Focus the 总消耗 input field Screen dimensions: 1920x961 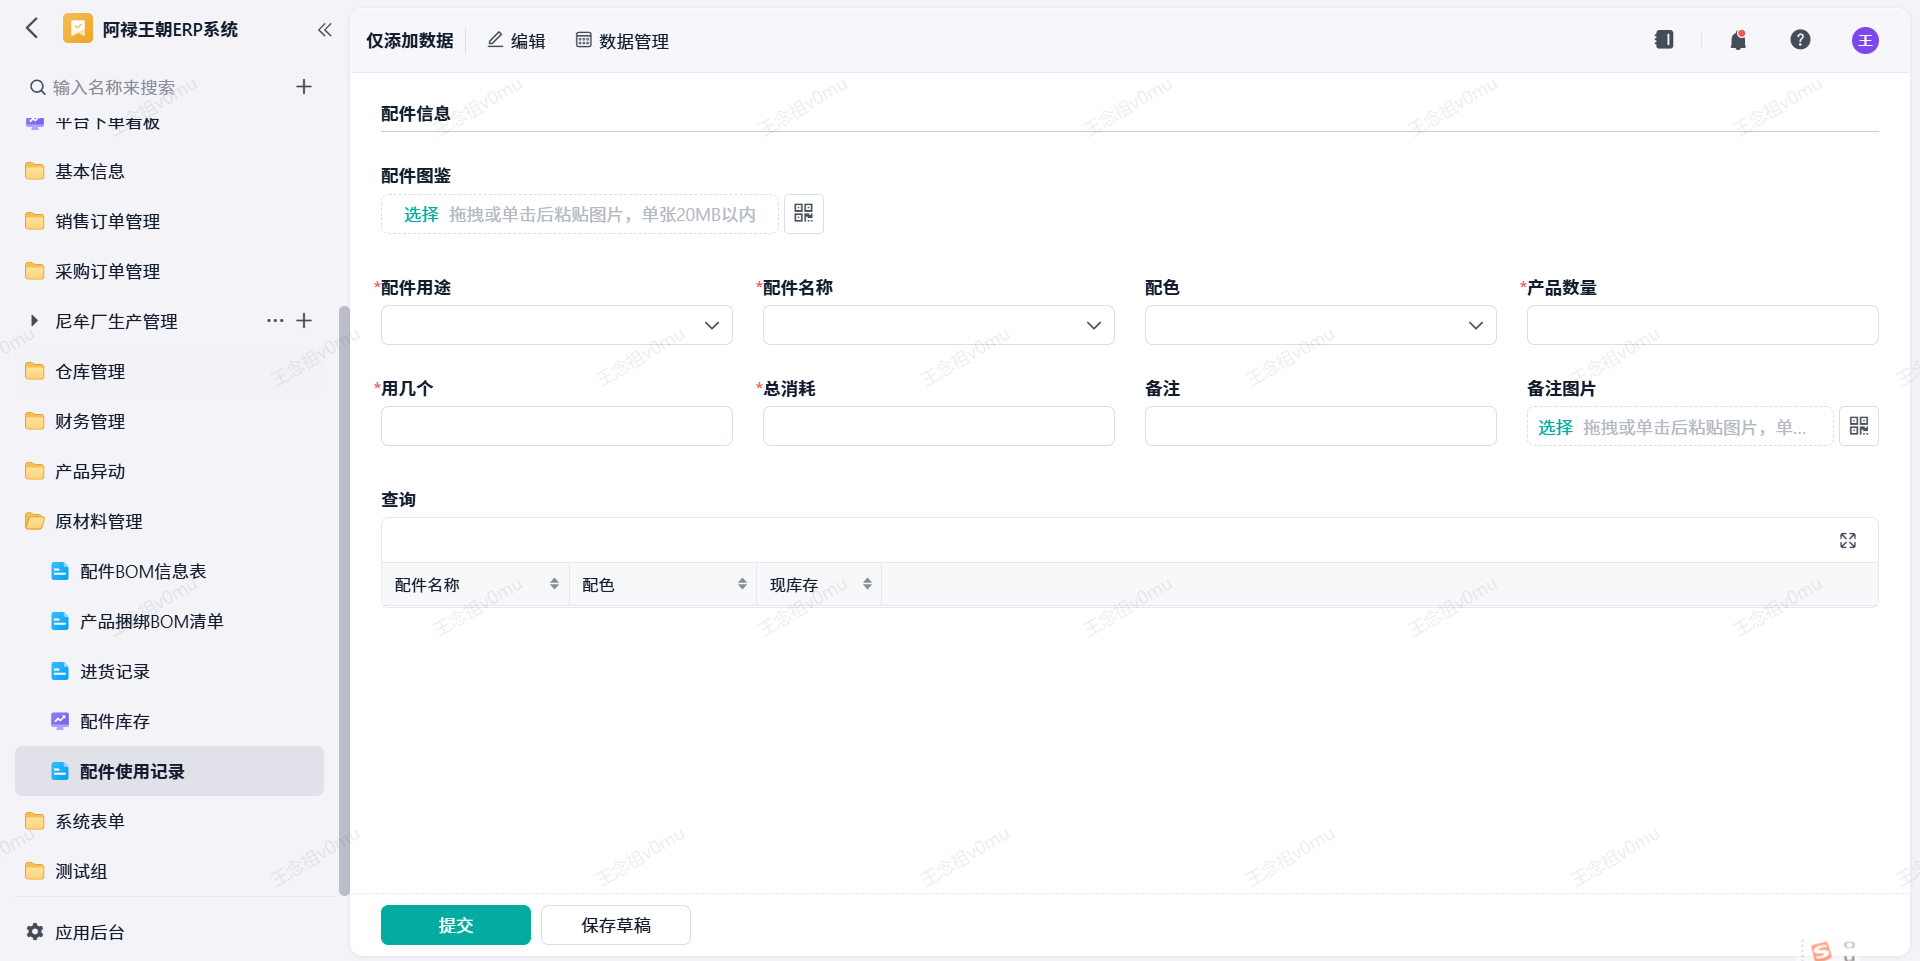coord(939,426)
